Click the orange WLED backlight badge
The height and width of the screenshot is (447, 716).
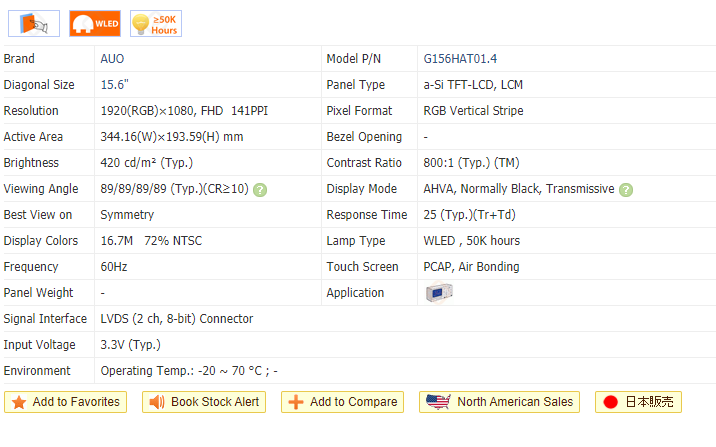point(95,23)
